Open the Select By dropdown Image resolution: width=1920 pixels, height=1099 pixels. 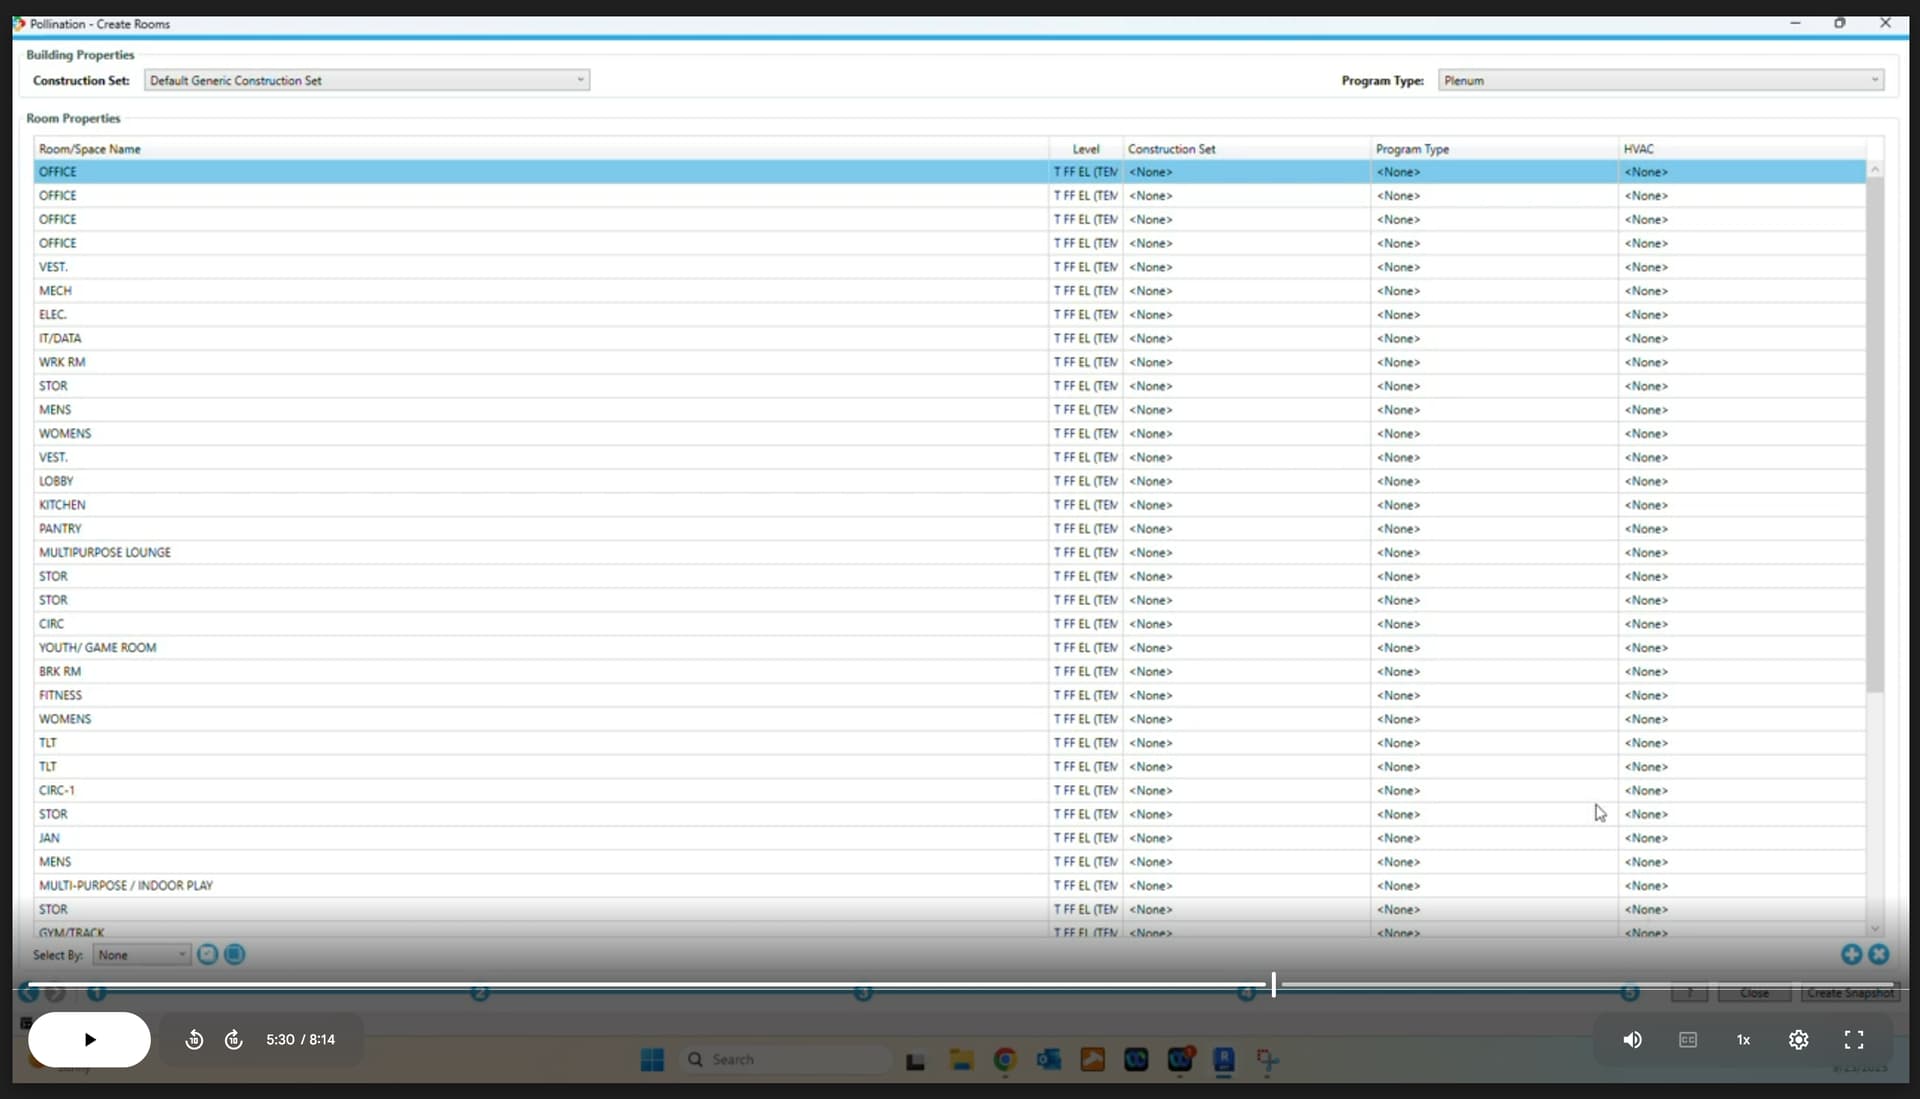(141, 955)
